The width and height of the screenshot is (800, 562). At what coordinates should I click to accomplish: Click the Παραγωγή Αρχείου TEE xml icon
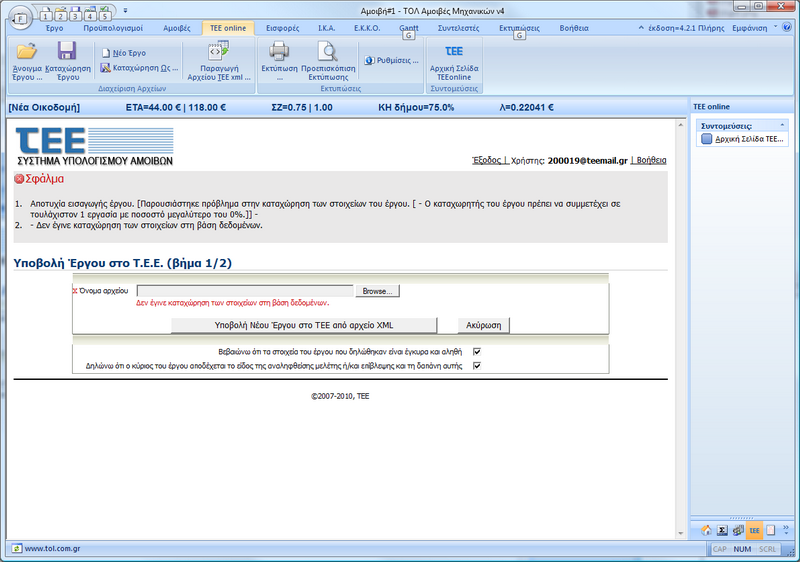(220, 52)
